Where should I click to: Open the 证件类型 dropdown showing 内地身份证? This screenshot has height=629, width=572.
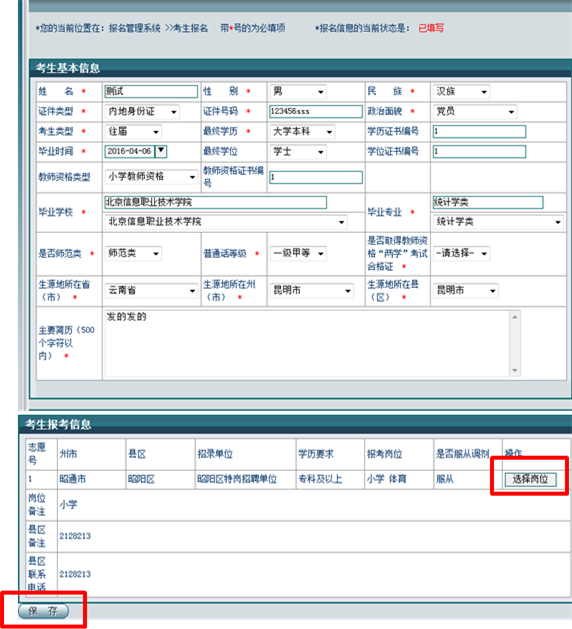(142, 112)
